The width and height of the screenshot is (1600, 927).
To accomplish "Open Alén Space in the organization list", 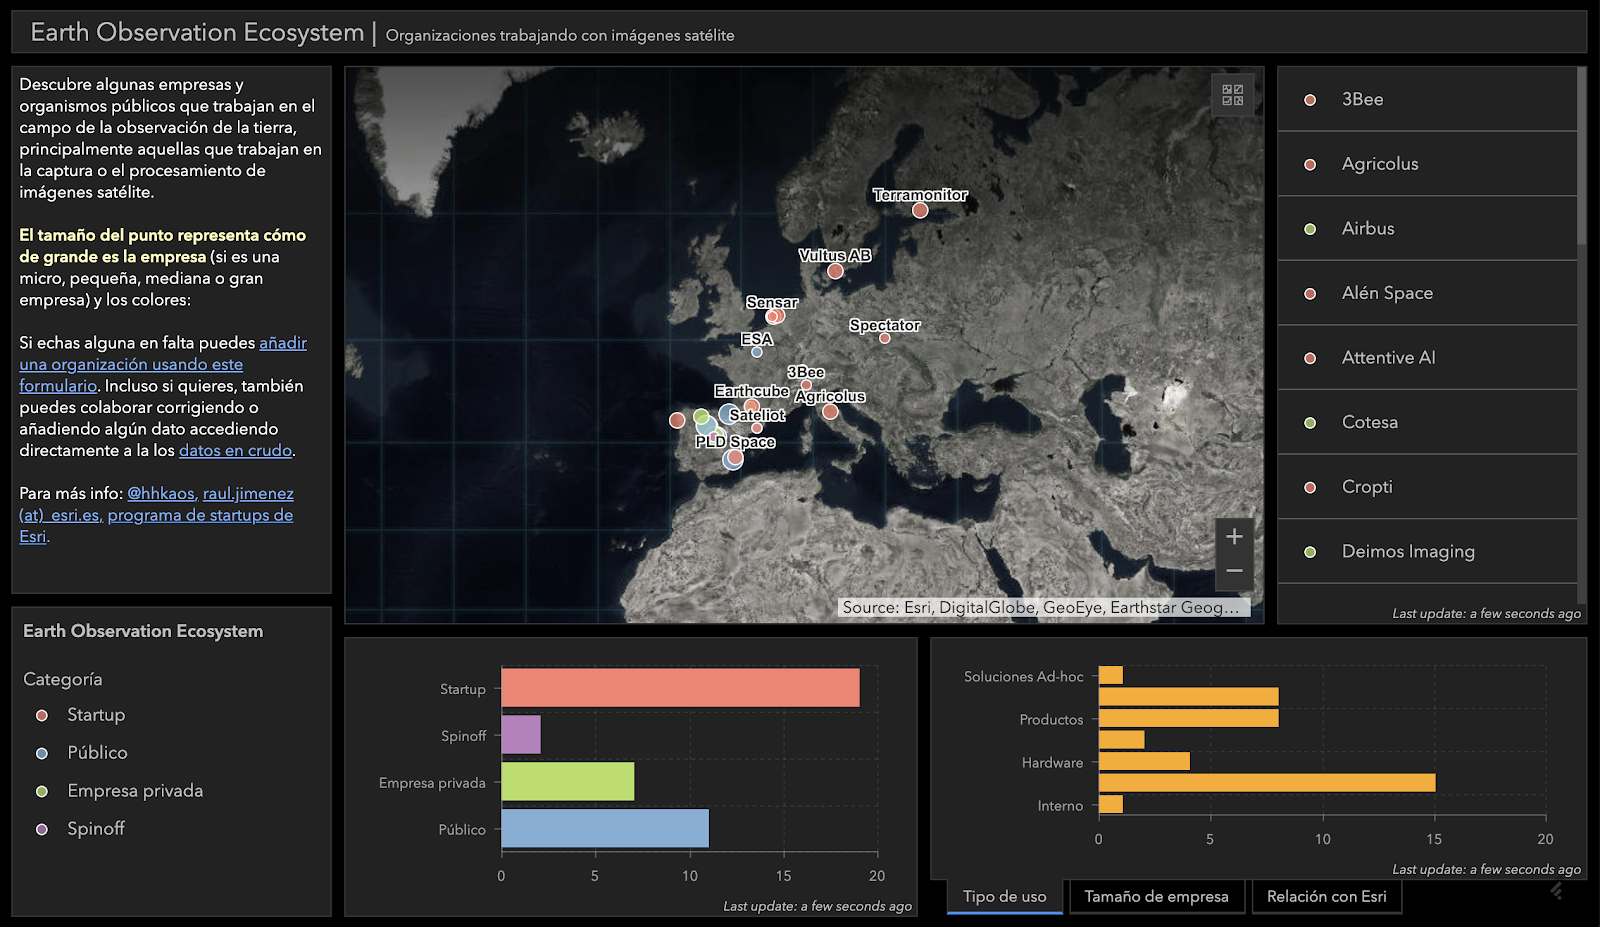I will click(x=1427, y=293).
